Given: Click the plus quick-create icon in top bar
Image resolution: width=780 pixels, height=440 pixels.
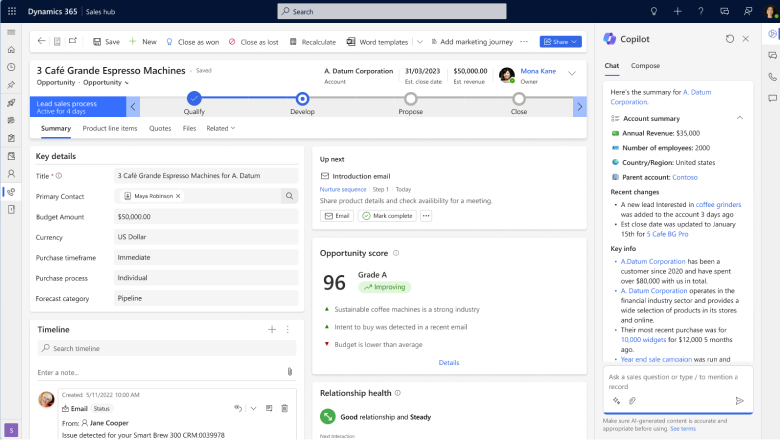Looking at the screenshot, I should point(678,11).
